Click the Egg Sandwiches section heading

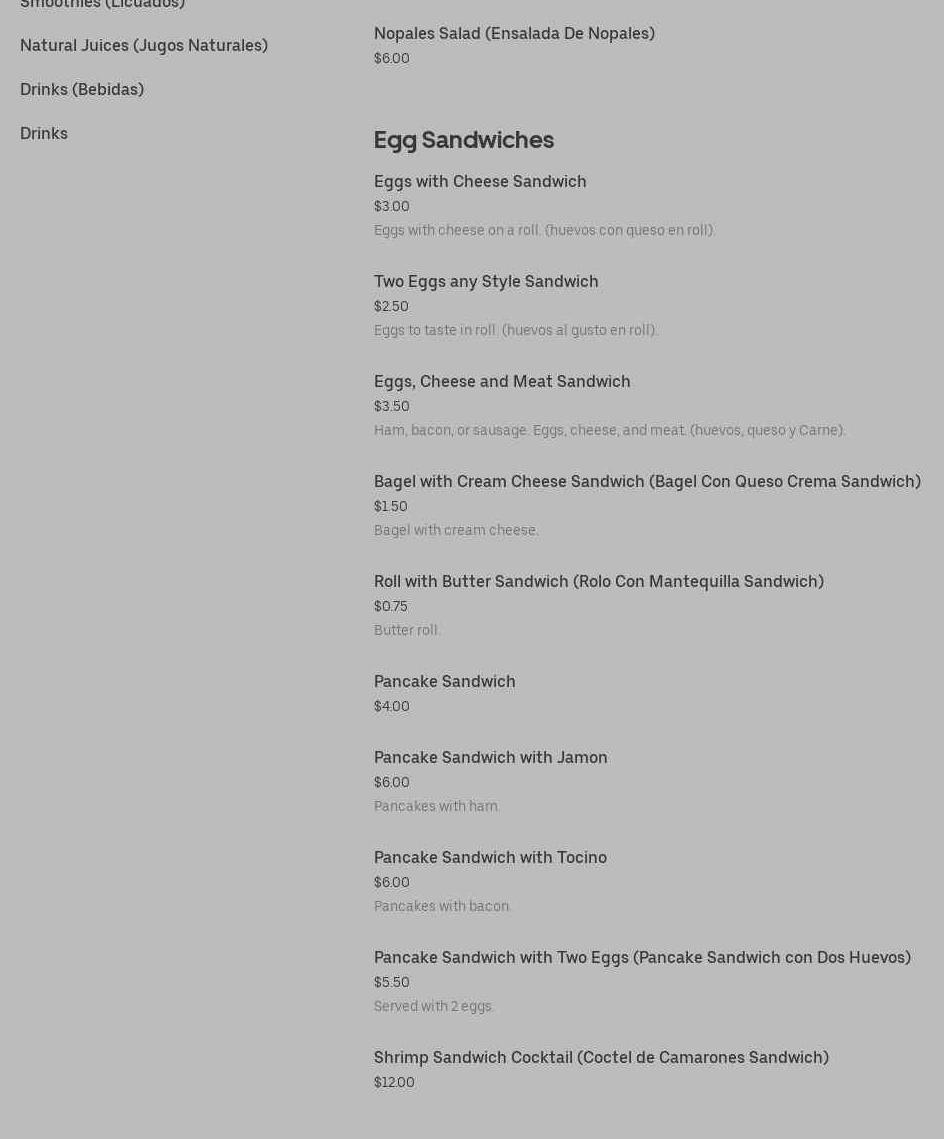[463, 140]
